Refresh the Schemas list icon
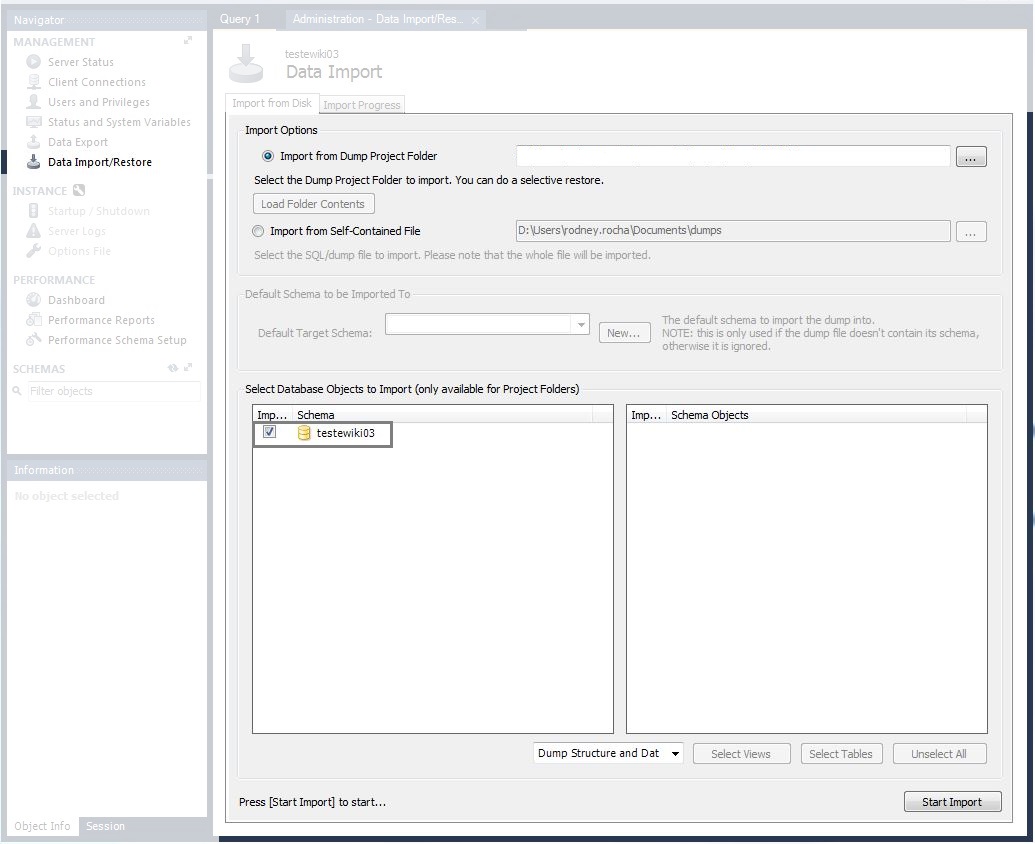The image size is (1035, 844). coord(173,368)
